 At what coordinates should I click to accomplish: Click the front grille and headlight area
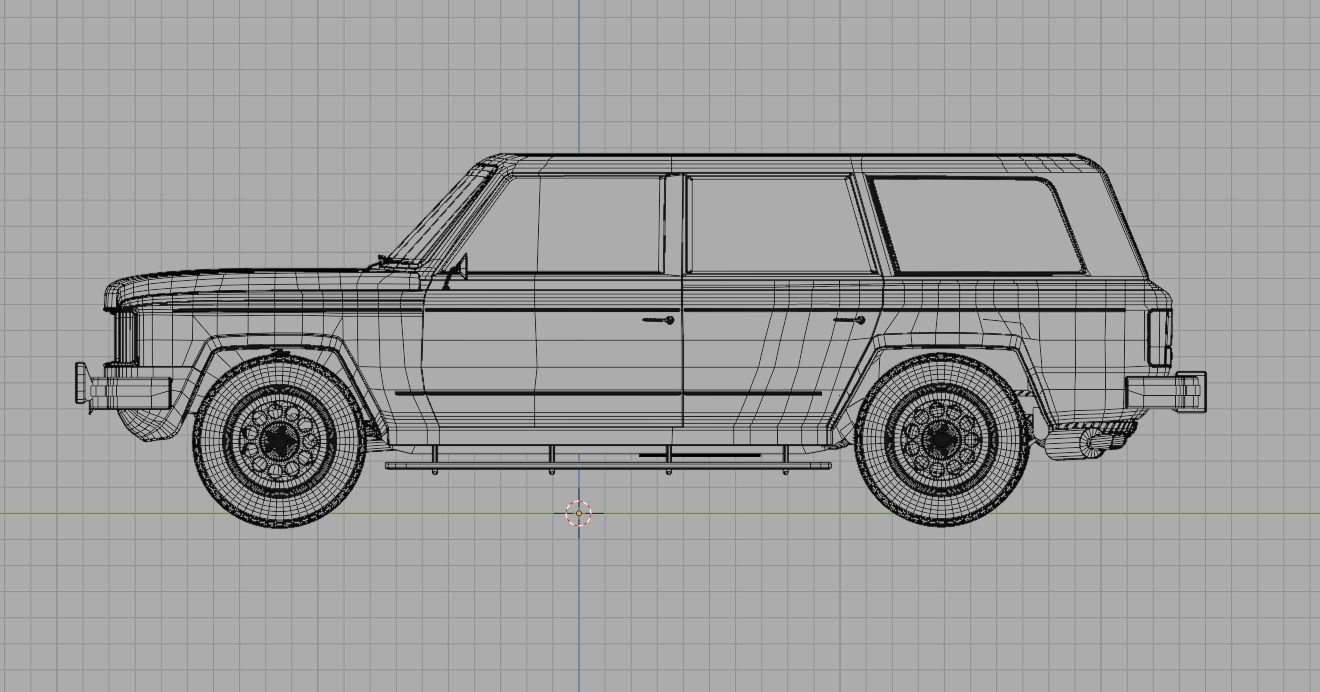tap(124, 337)
